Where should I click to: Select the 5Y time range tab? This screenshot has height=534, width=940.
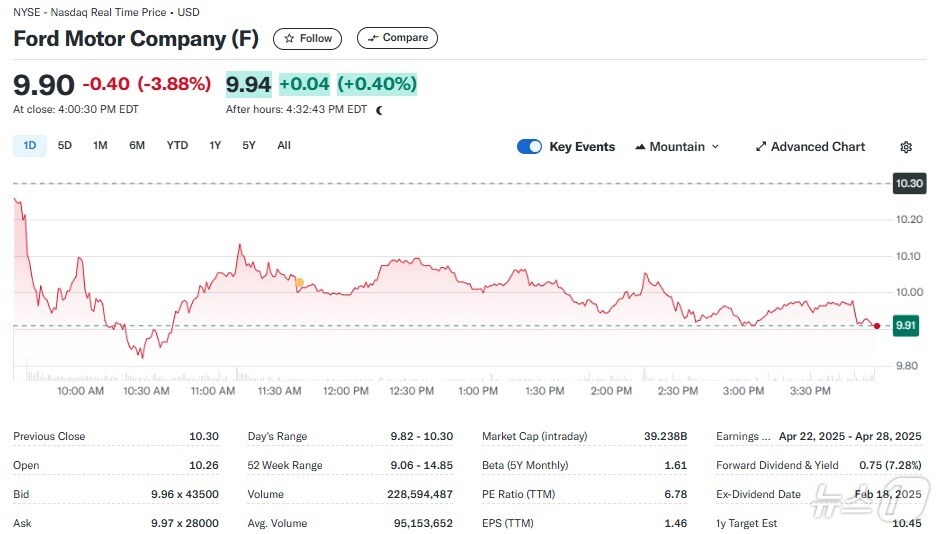(x=249, y=146)
